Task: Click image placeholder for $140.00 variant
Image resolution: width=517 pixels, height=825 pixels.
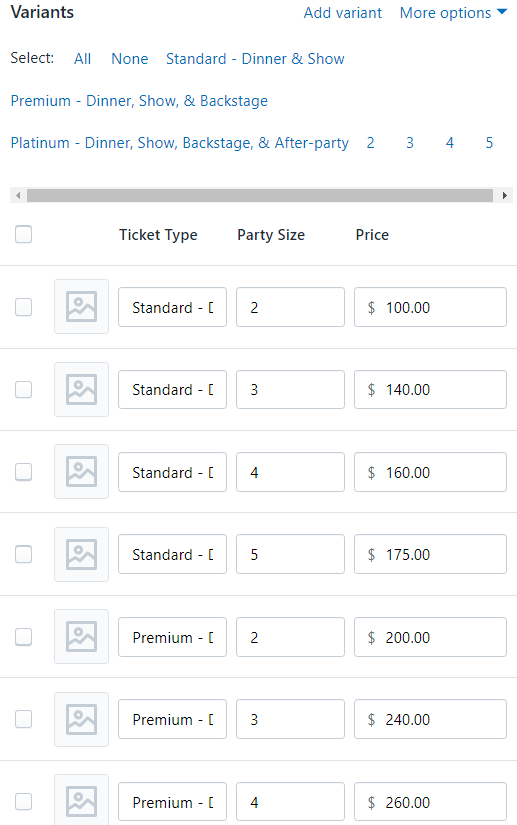Action: pyautogui.click(x=82, y=389)
